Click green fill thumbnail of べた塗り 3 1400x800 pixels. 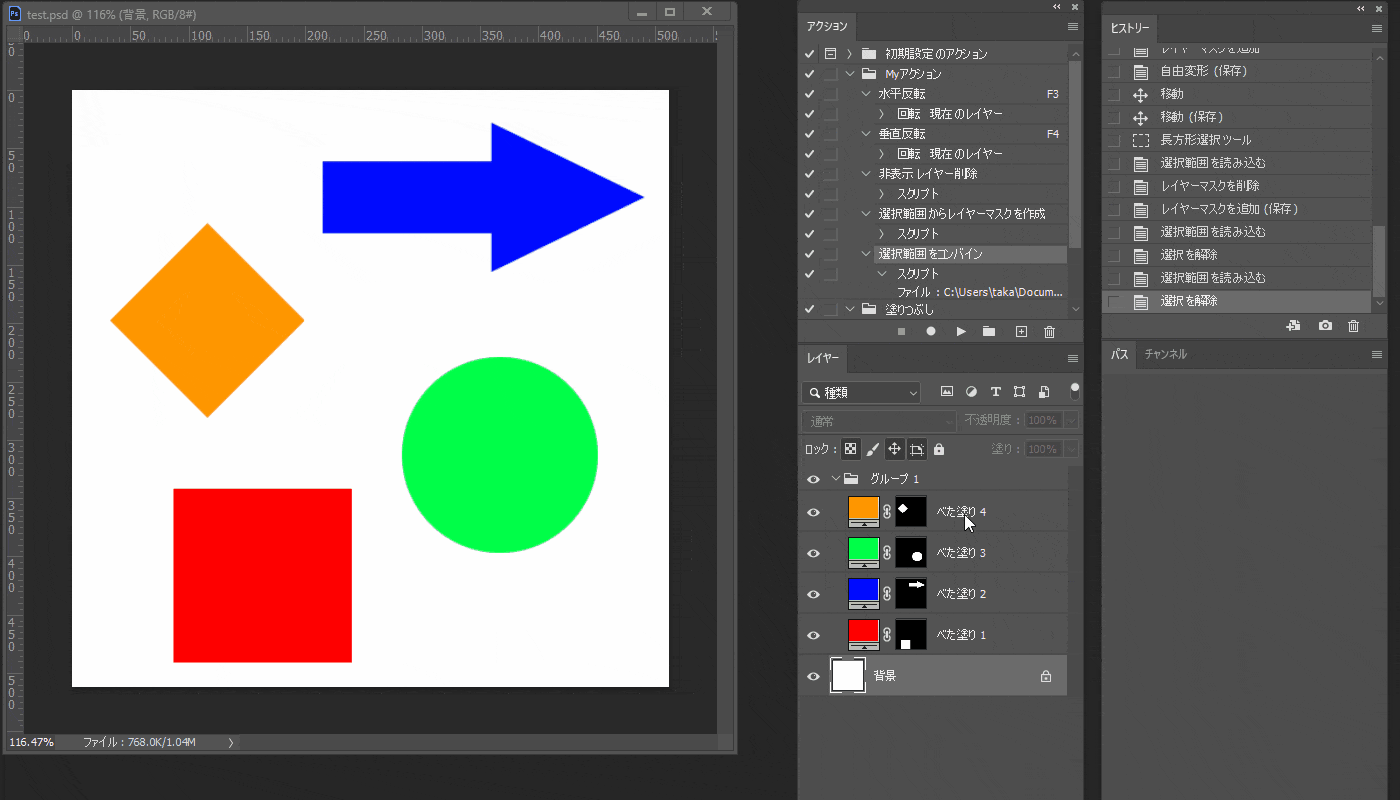[864, 551]
